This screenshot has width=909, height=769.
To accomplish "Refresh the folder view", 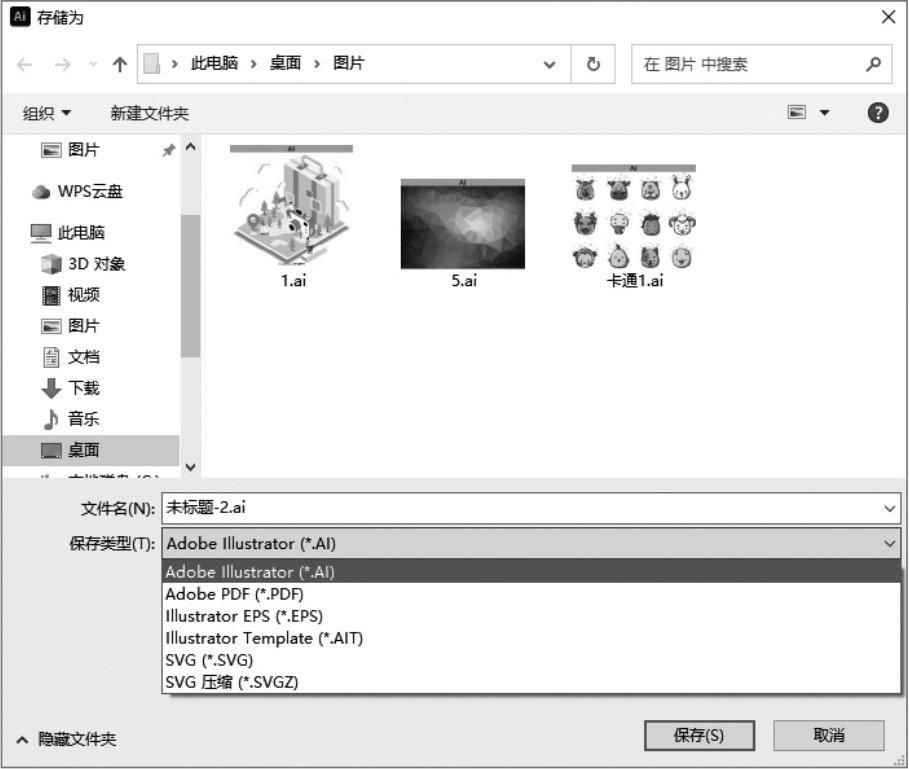I will [593, 64].
